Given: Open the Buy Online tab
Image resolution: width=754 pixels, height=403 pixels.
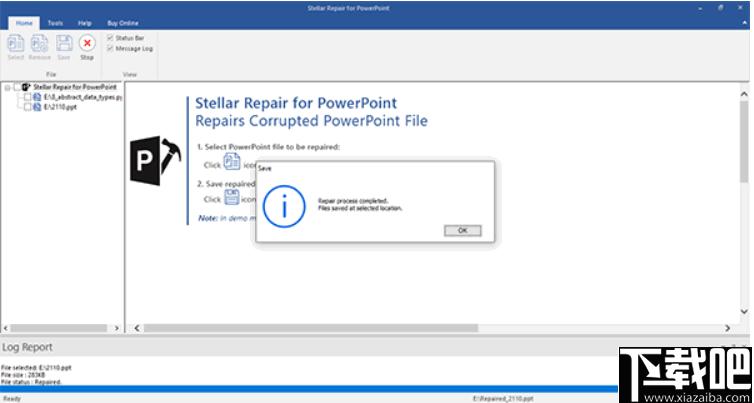Looking at the screenshot, I should [x=123, y=23].
